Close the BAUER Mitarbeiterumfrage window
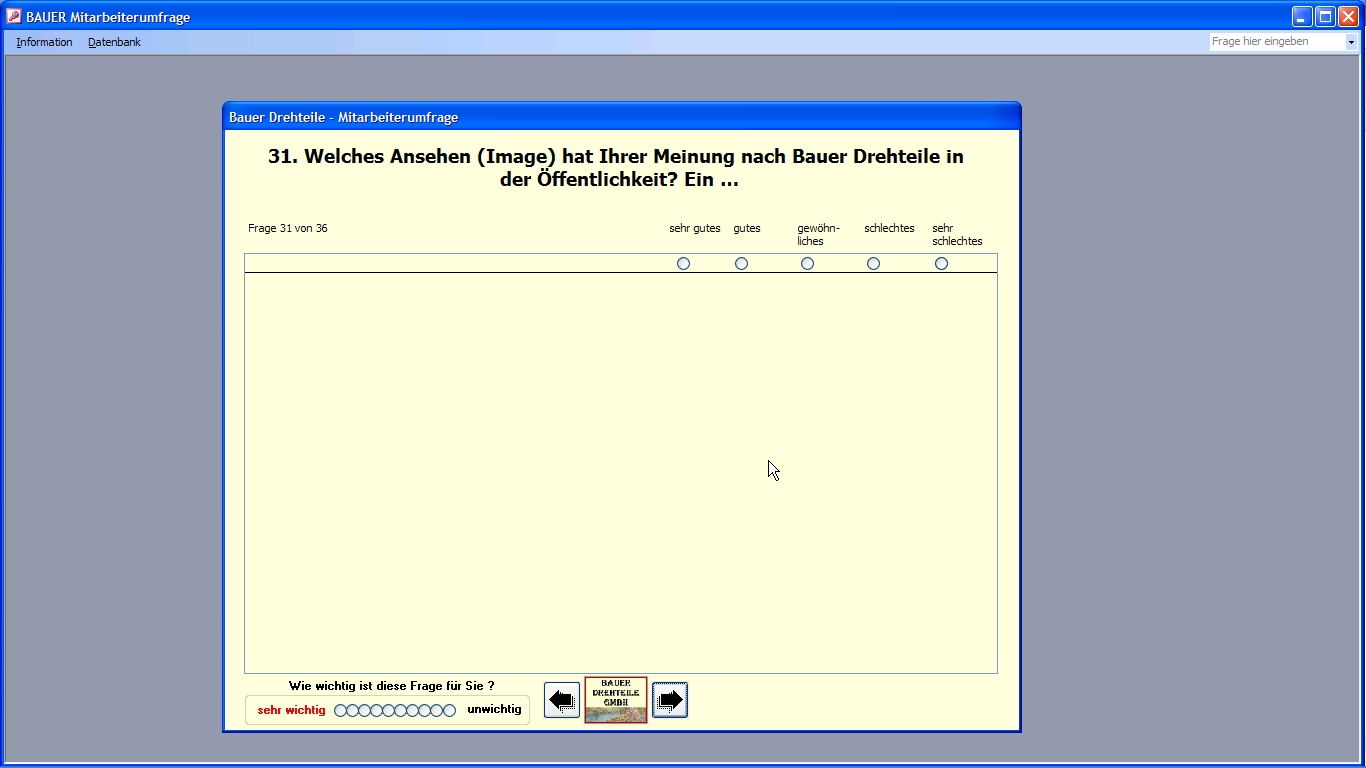 click(x=1348, y=16)
